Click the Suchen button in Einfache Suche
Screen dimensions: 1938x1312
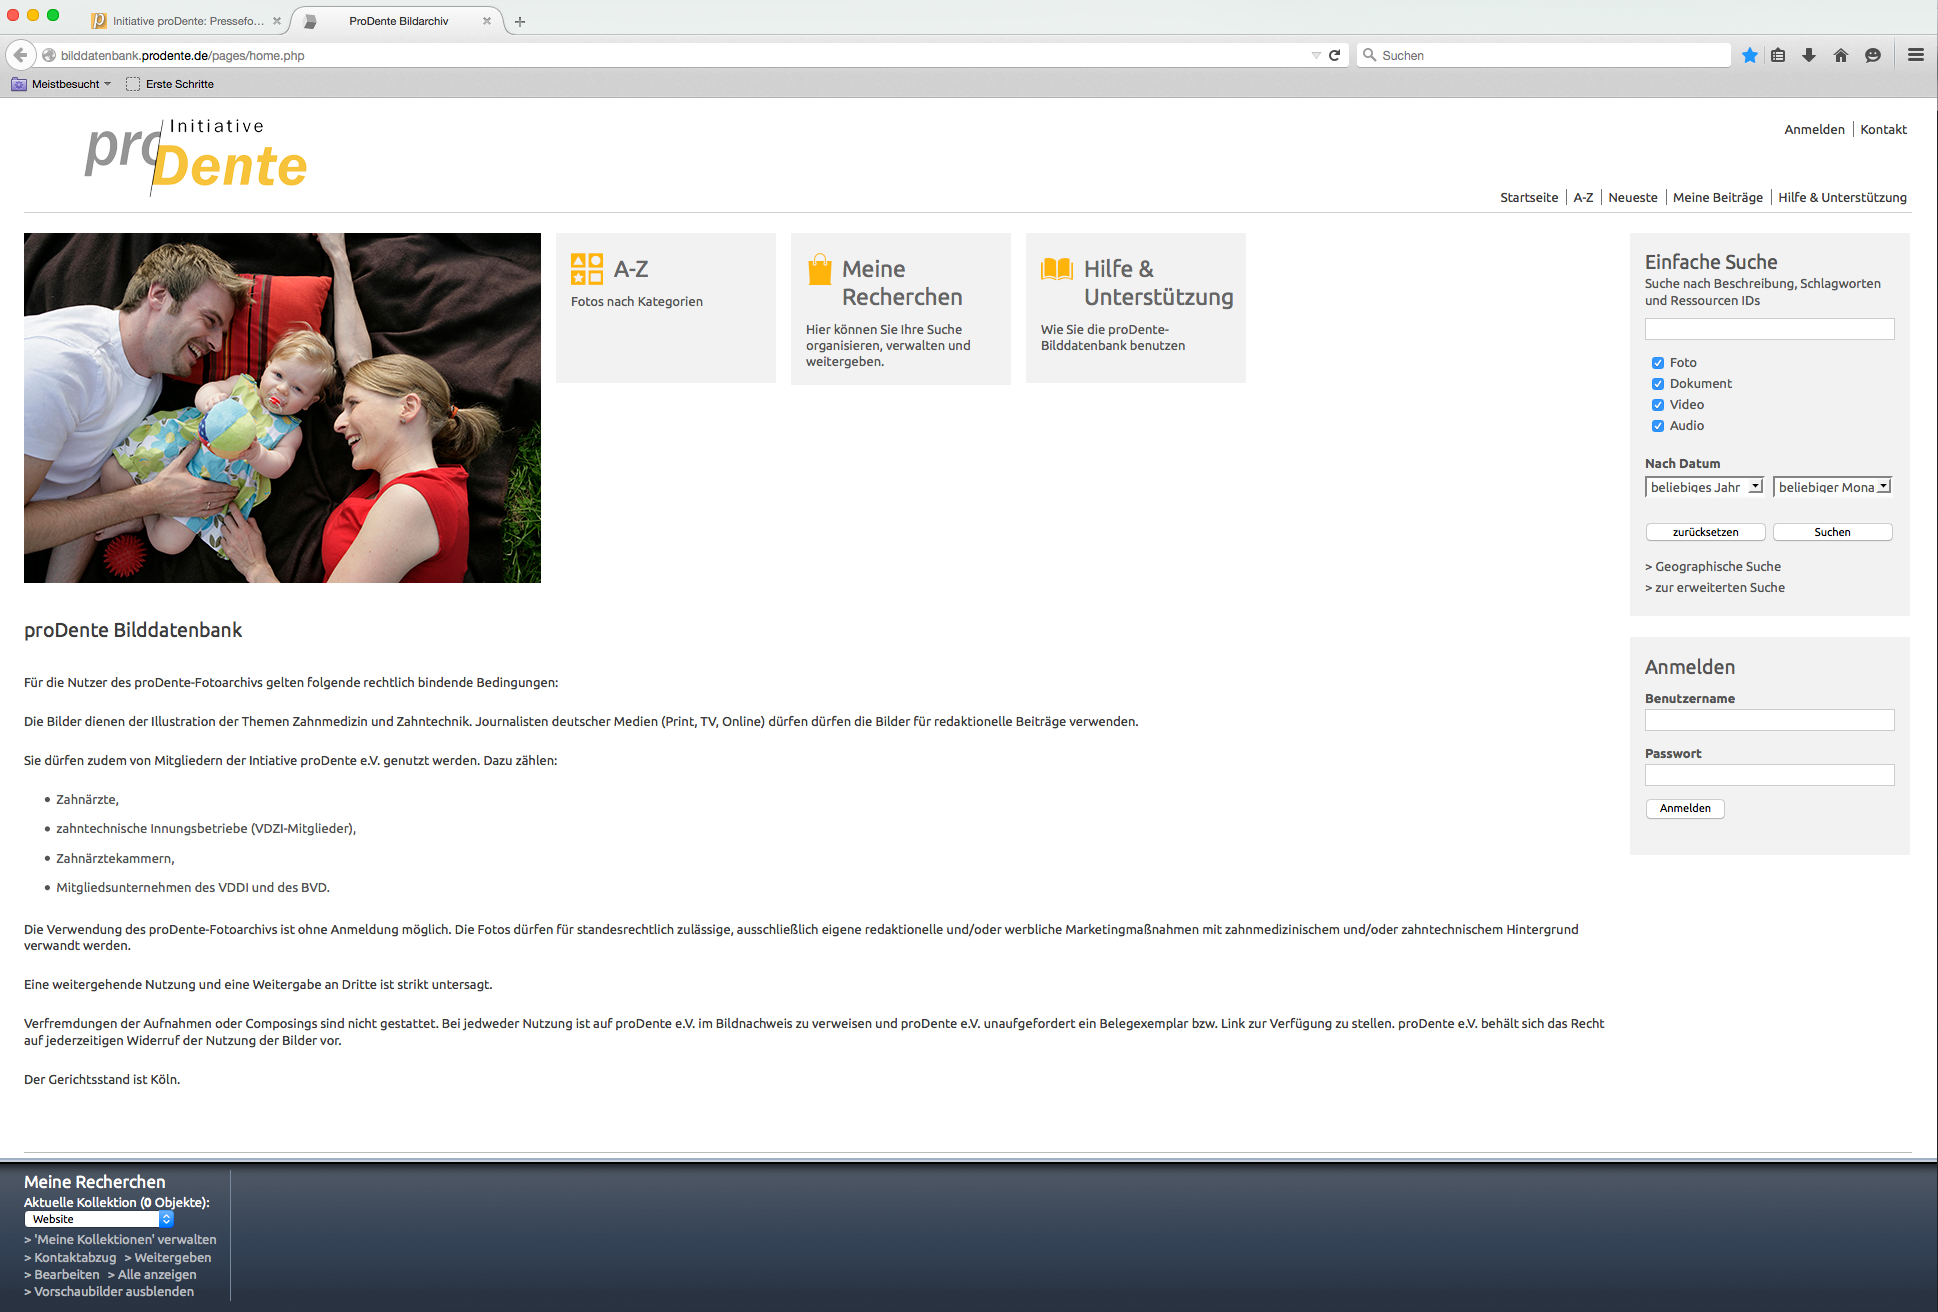[x=1832, y=532]
